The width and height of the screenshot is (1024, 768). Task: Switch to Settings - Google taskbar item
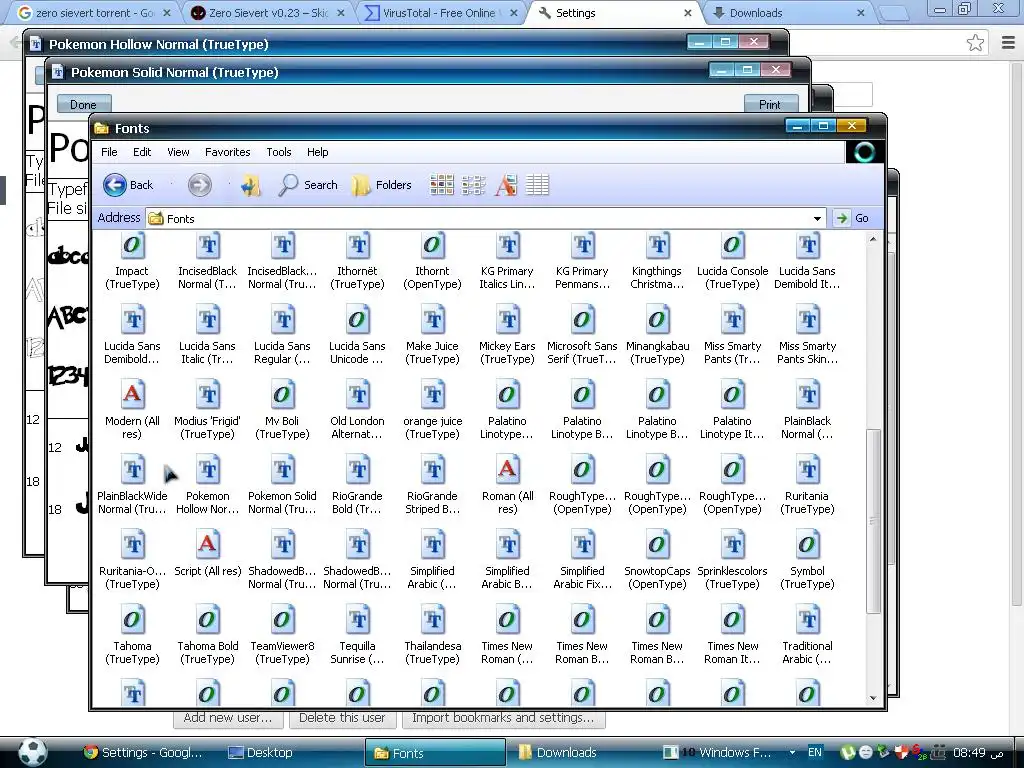(144, 753)
